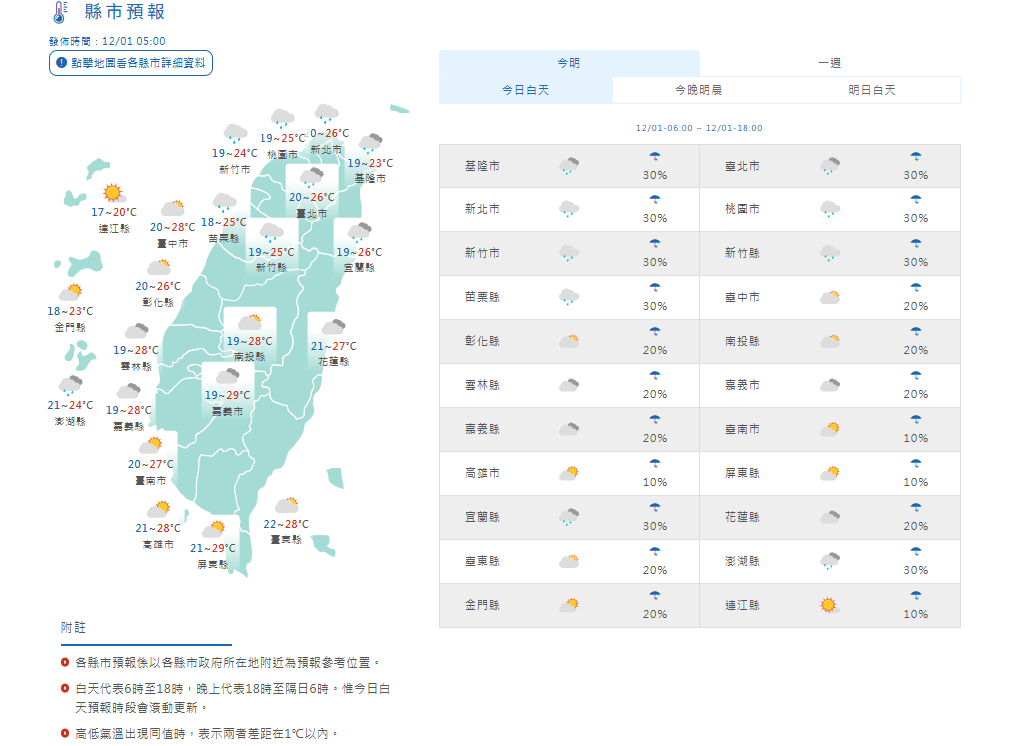Click the 臺東縣 weather icon on the map
Screen dimensions: 1018x746
287,506
